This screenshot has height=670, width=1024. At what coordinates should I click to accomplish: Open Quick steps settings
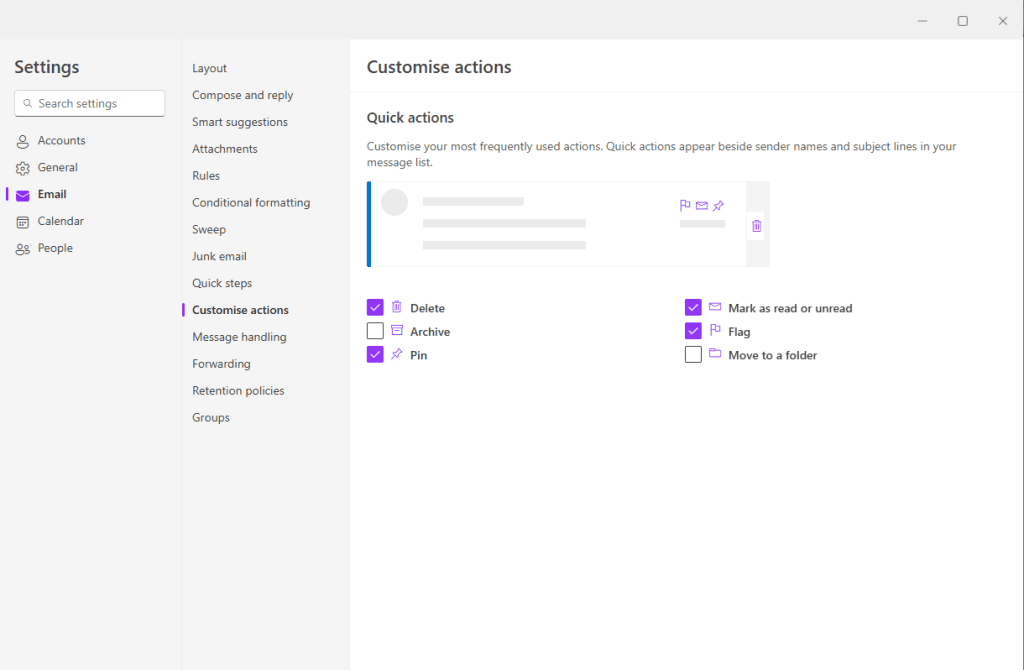[222, 283]
